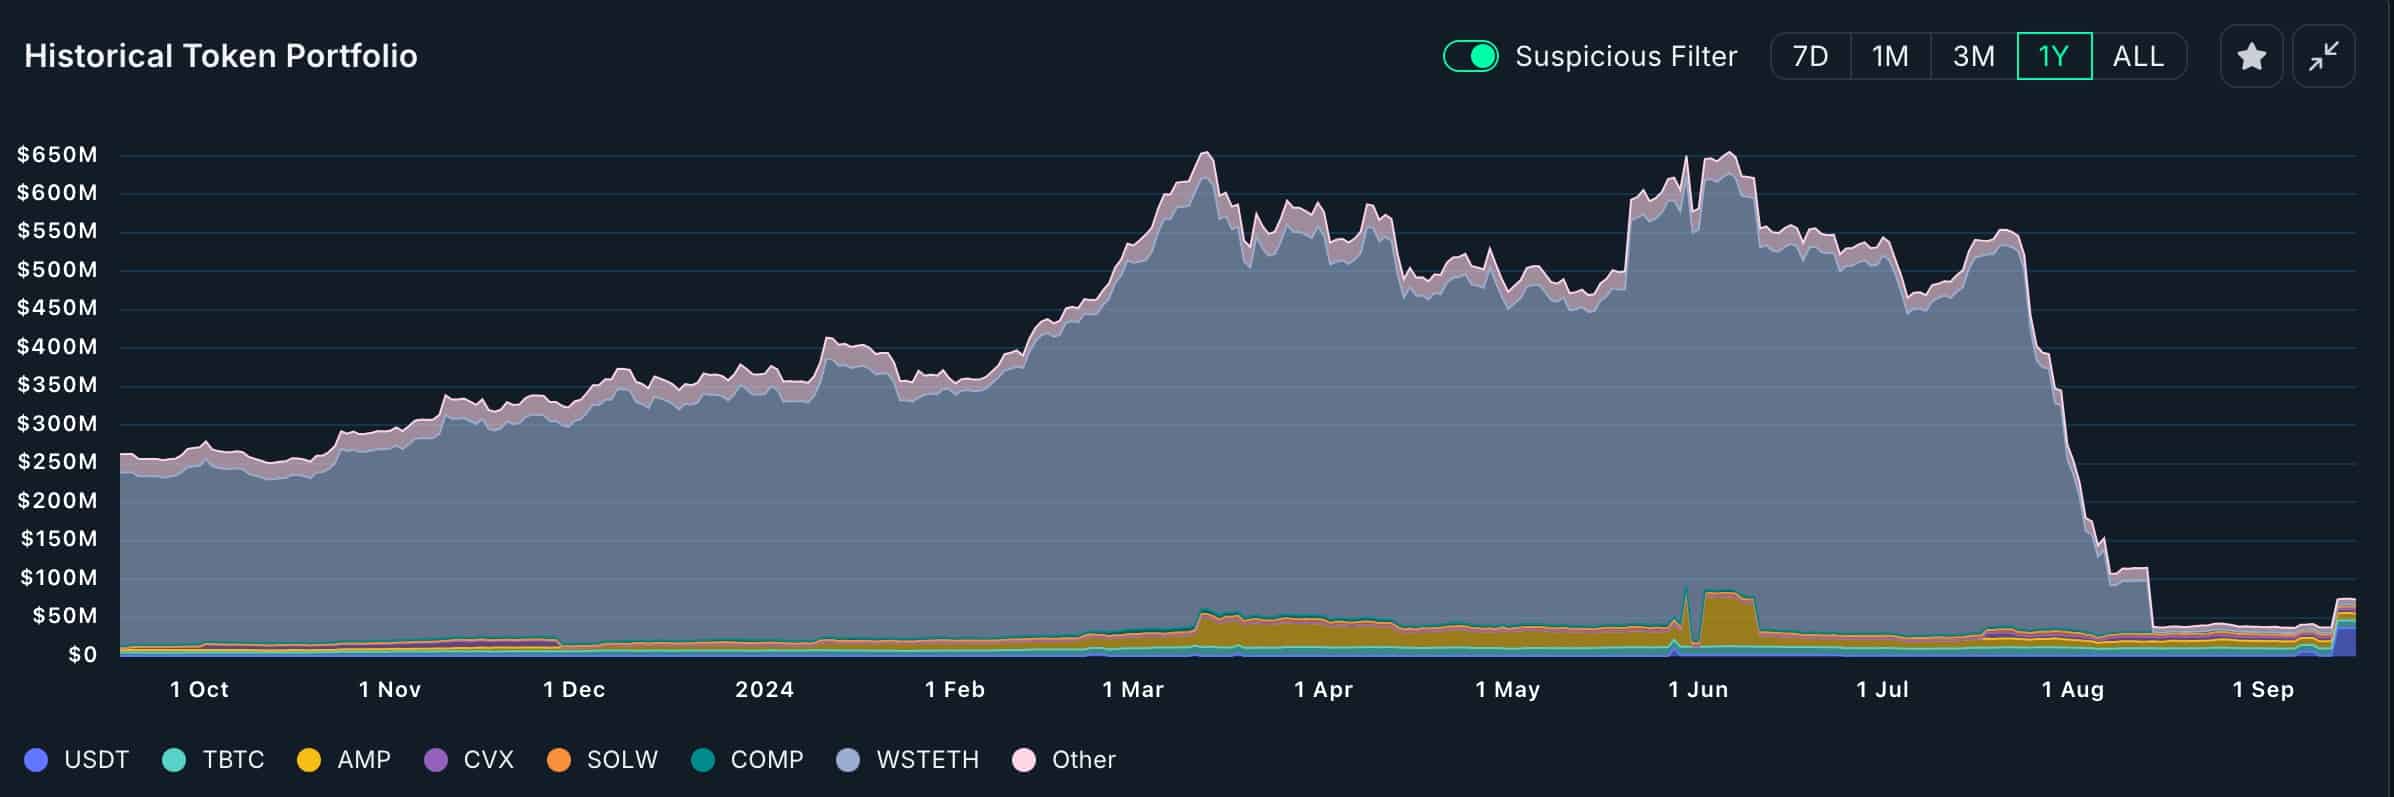The image size is (2394, 797).
Task: Click the $50M y-axis label
Action: [65, 616]
